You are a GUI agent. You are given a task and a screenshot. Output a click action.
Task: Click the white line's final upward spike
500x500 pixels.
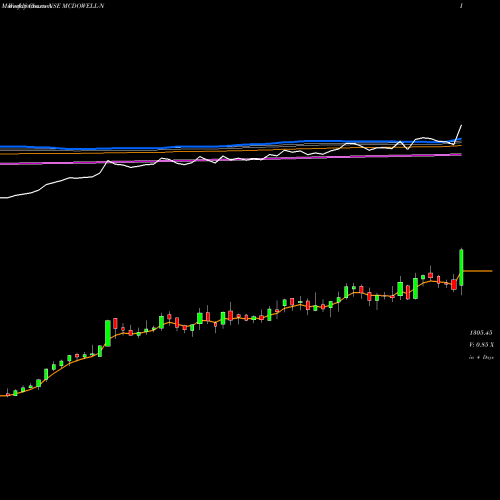(x=458, y=135)
